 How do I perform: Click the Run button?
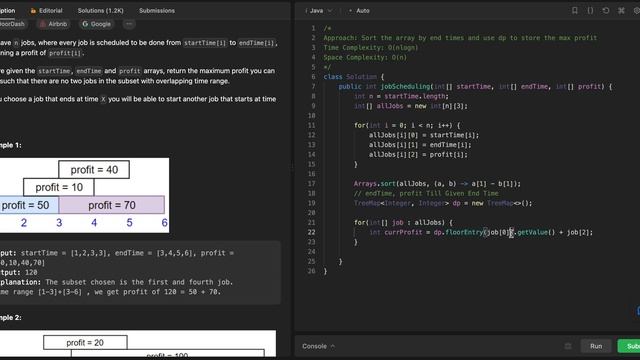(x=596, y=346)
